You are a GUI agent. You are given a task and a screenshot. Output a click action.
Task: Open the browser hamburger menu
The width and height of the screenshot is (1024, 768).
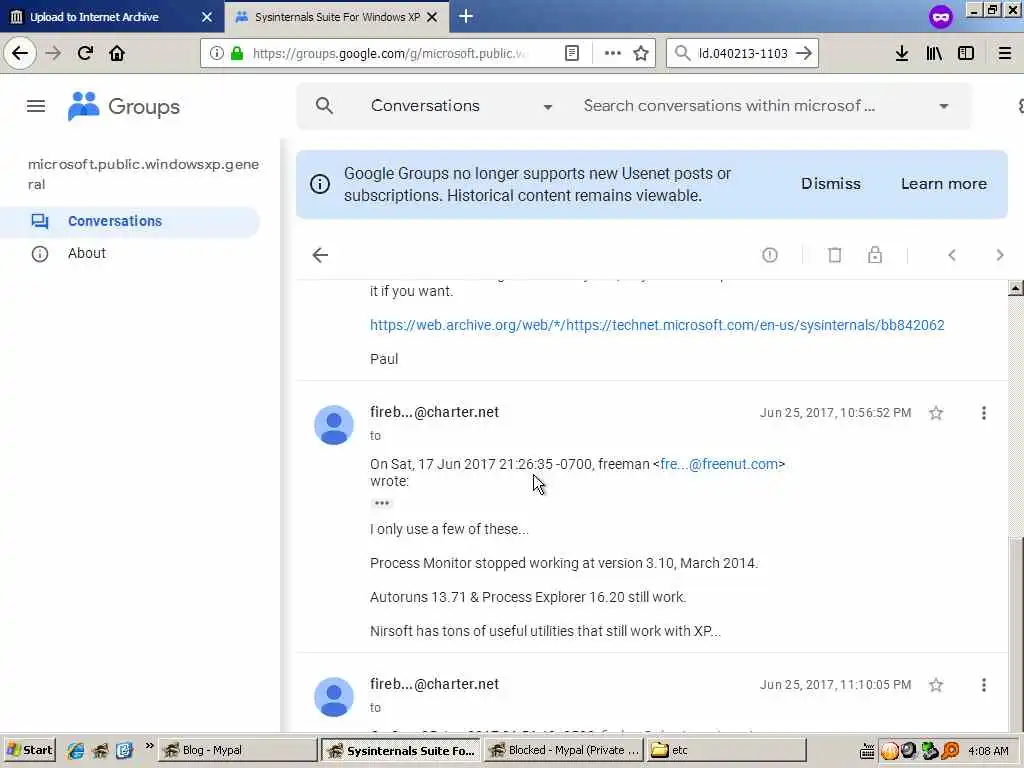pos(1005,53)
